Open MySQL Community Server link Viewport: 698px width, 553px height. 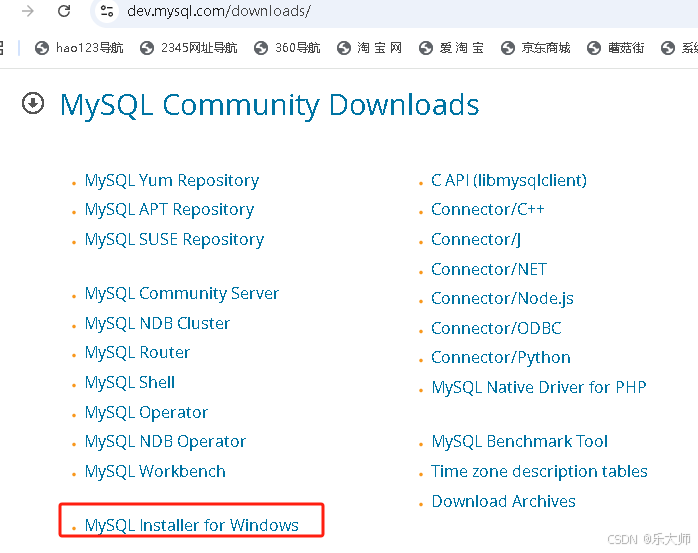click(x=182, y=294)
